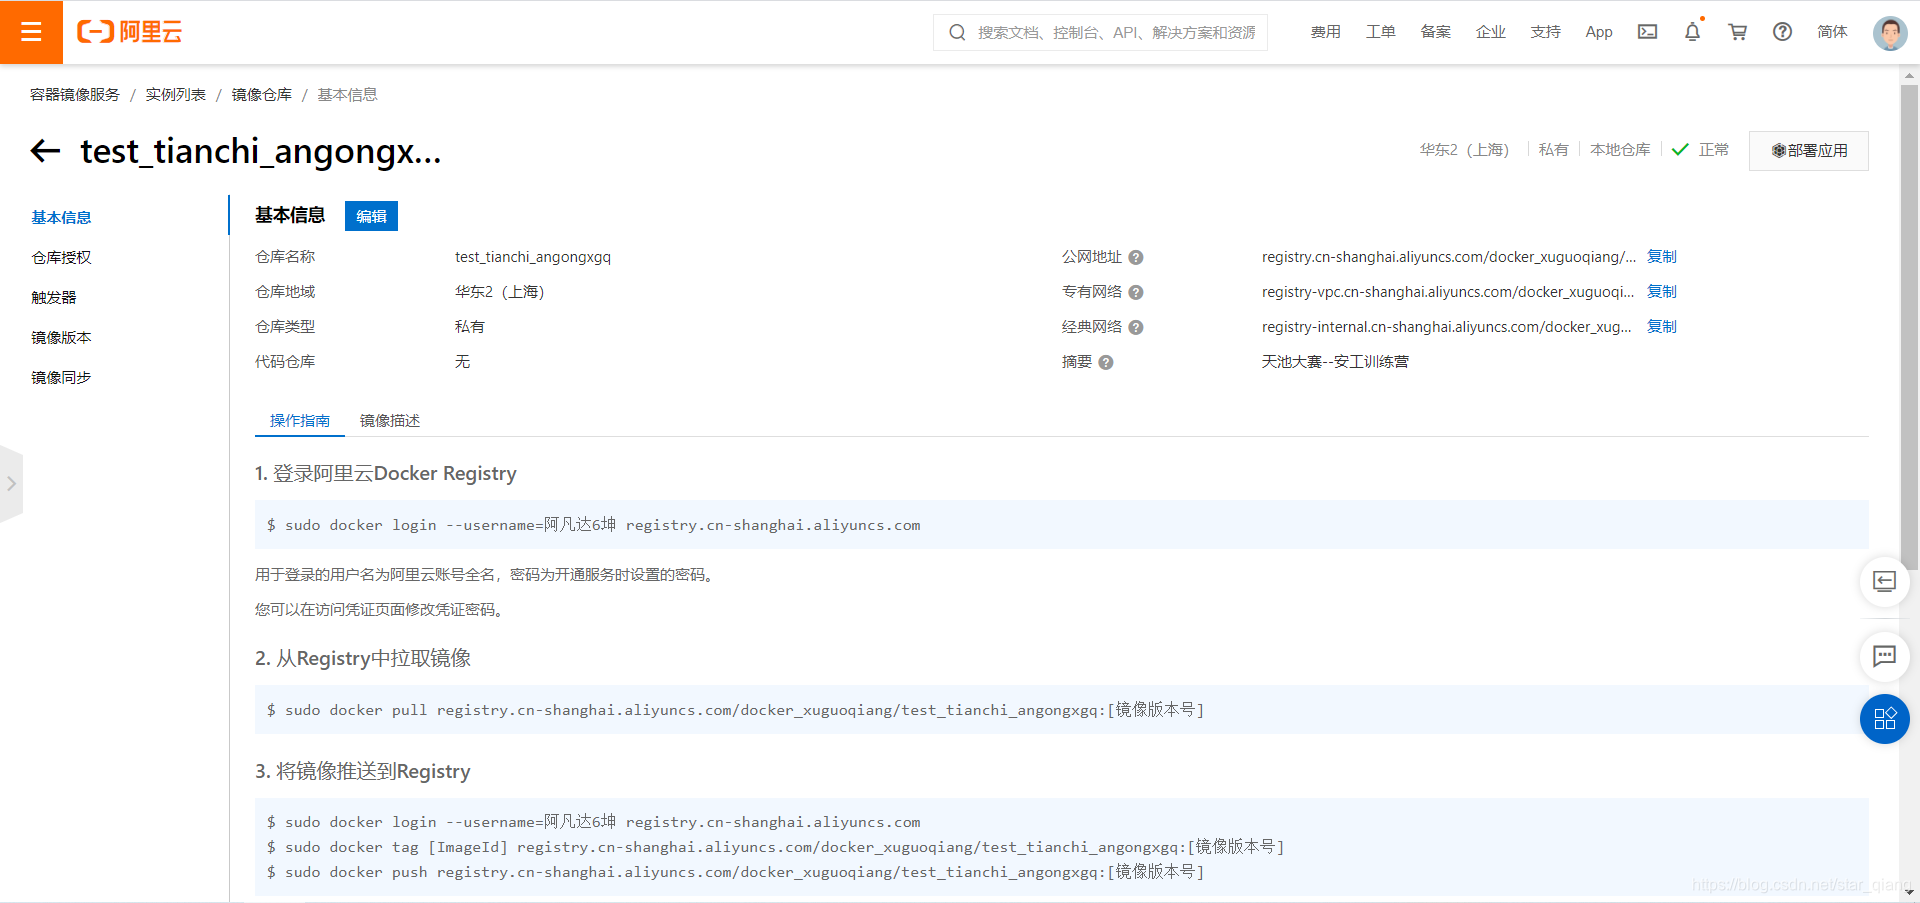The height and width of the screenshot is (903, 1920).
Task: Open 支持 in top navigation
Action: click(1546, 32)
